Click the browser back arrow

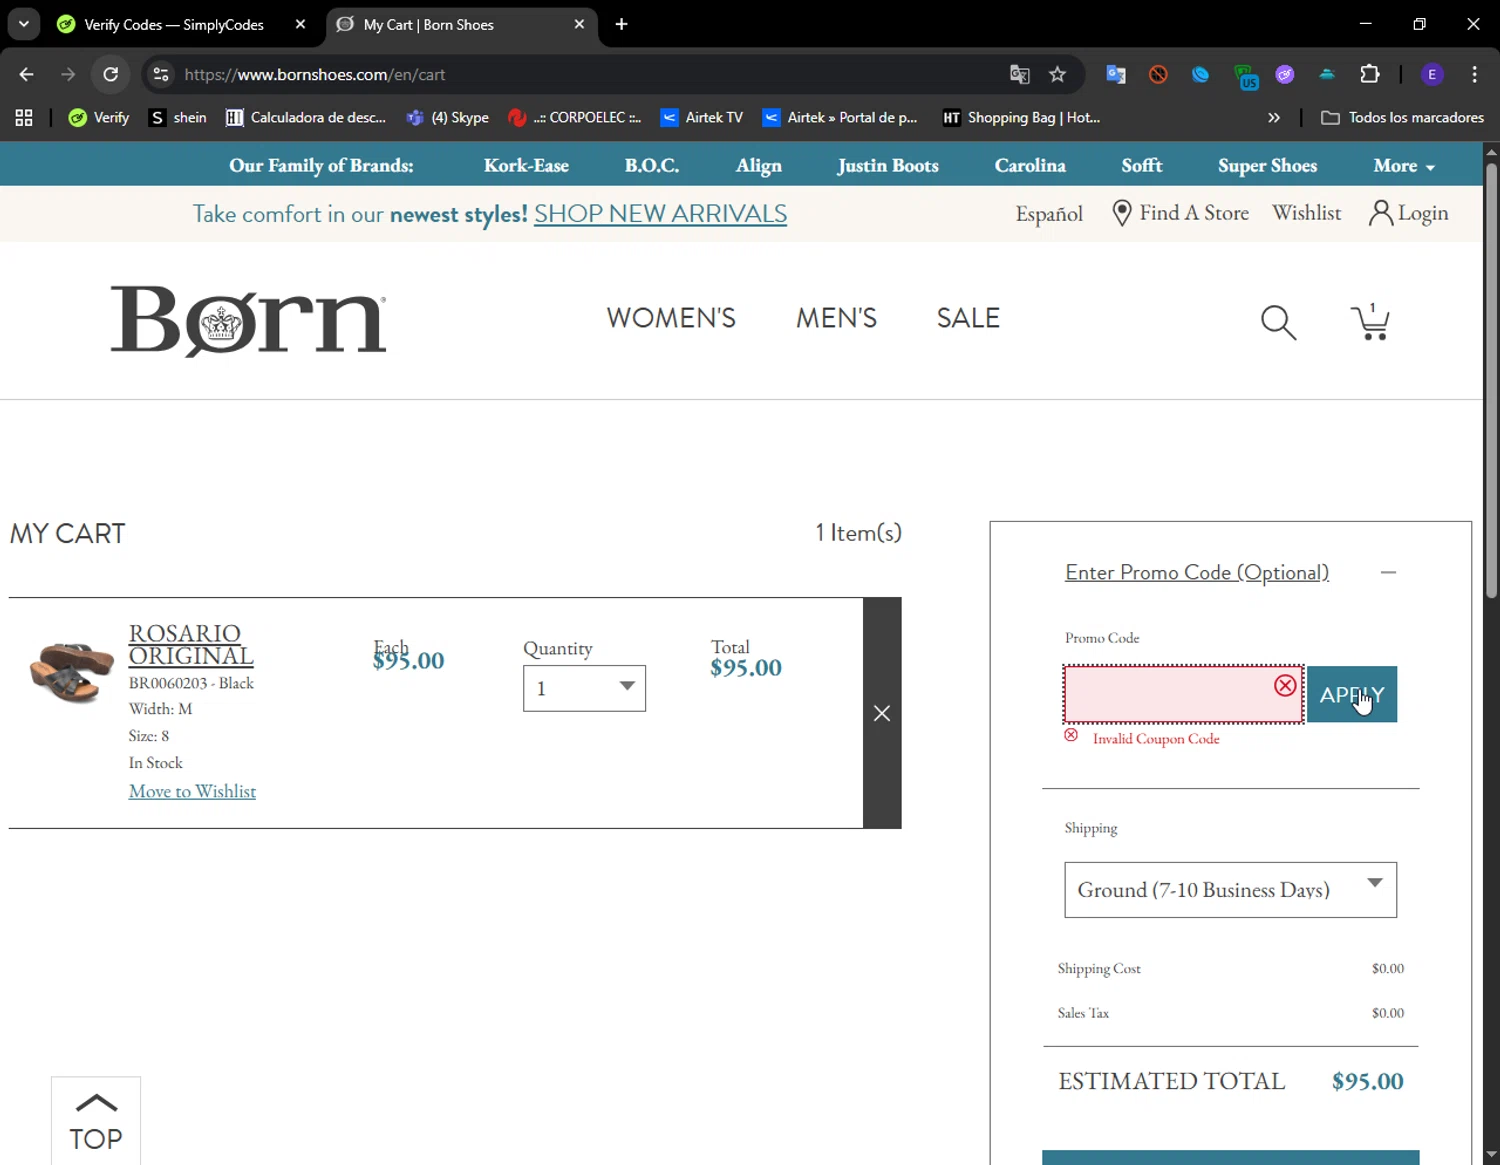(x=27, y=74)
